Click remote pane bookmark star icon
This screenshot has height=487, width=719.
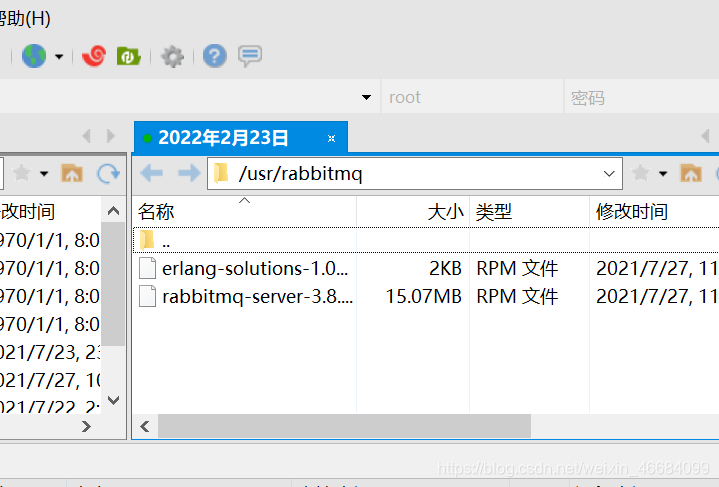[641, 173]
